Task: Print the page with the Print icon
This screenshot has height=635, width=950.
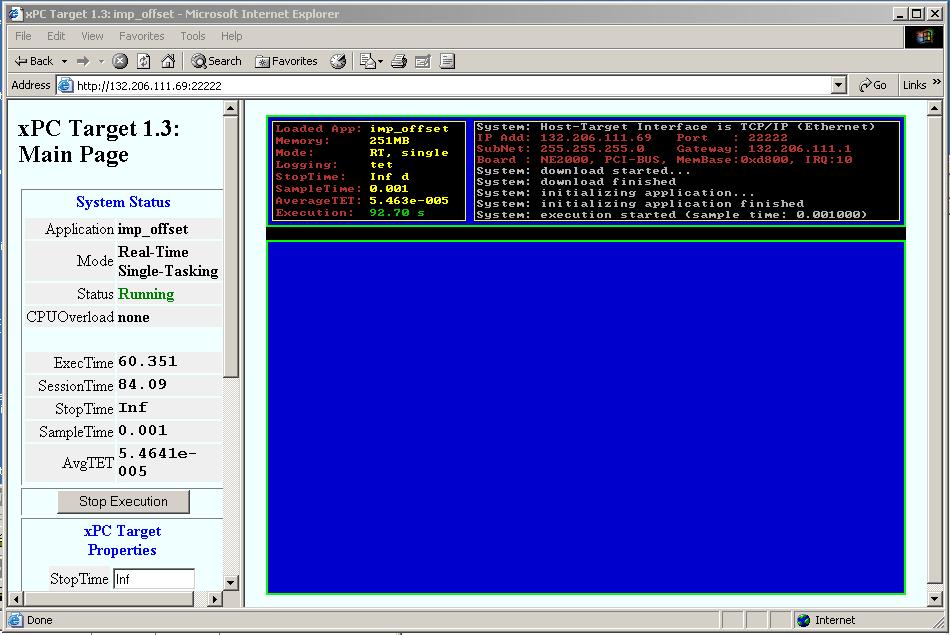Action: tap(399, 61)
